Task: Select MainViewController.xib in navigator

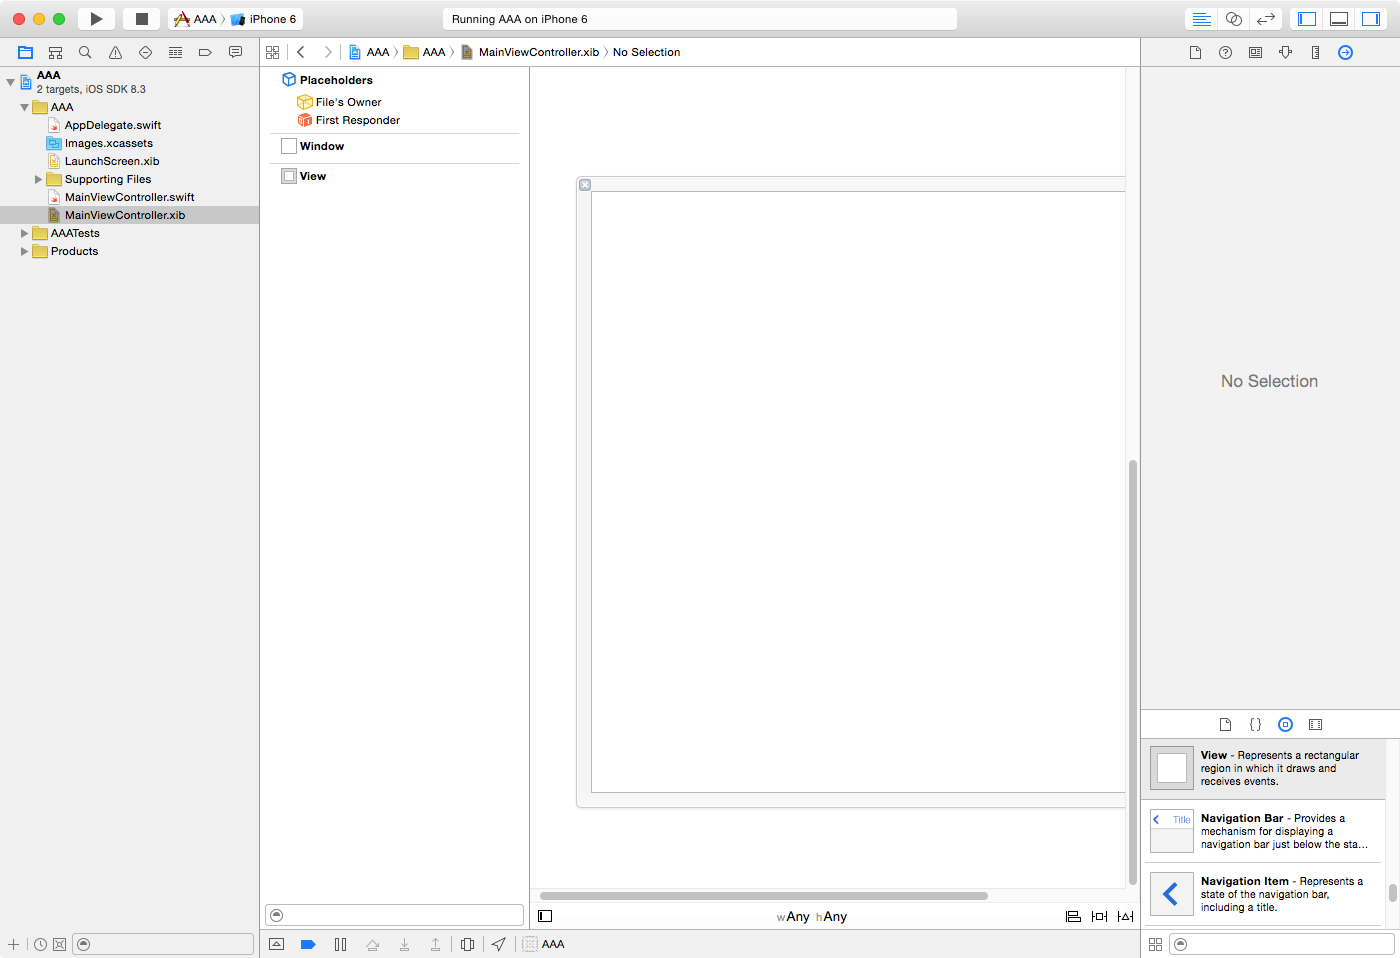Action: 129,215
